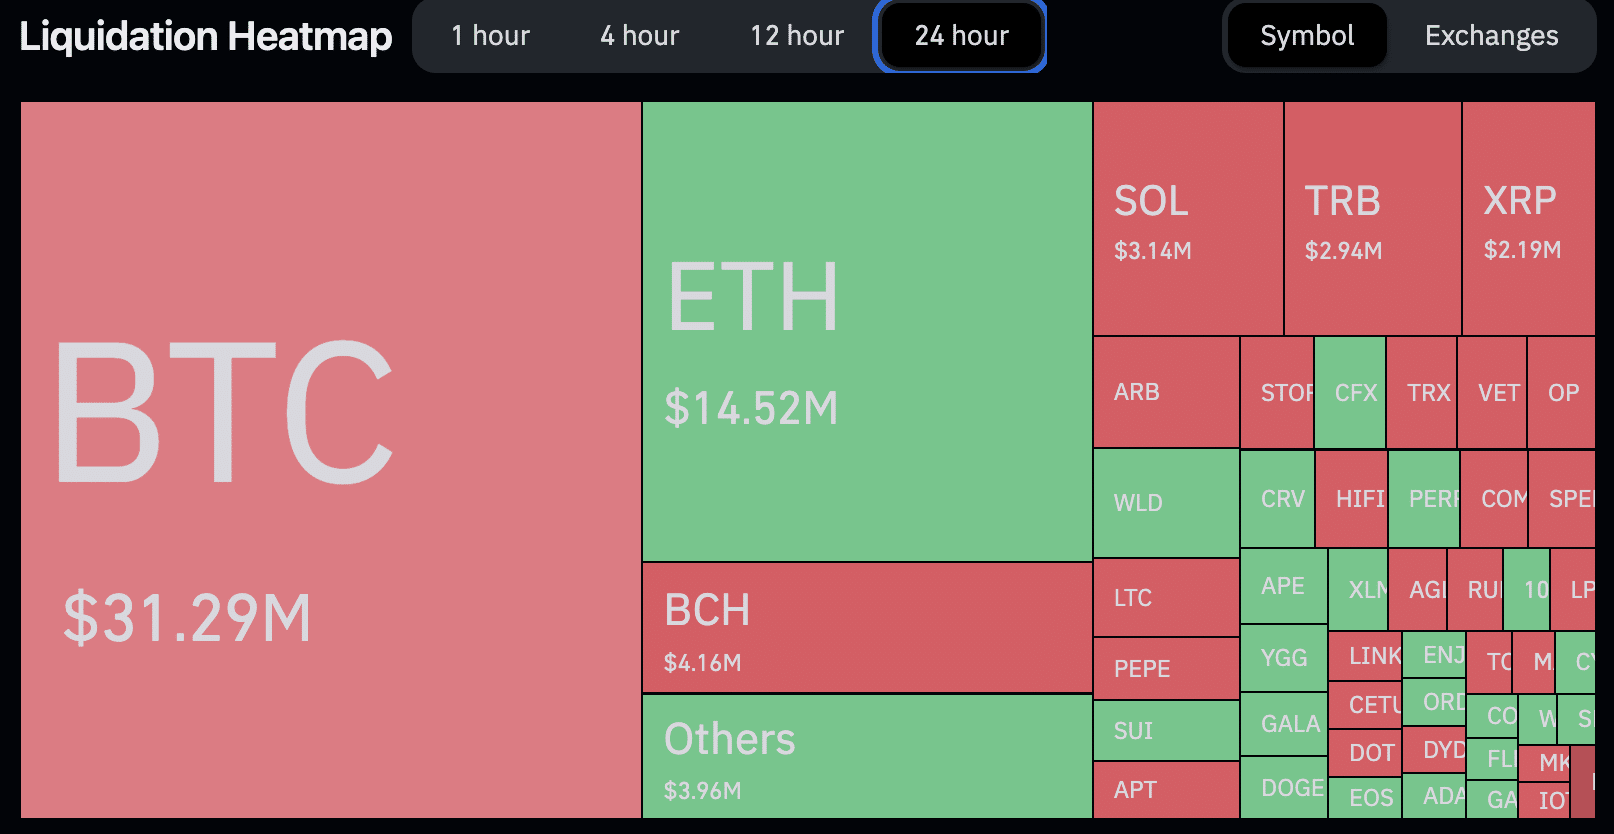Click the TRB $2.94M tile
This screenshot has width=1614, height=834.
click(x=1372, y=219)
